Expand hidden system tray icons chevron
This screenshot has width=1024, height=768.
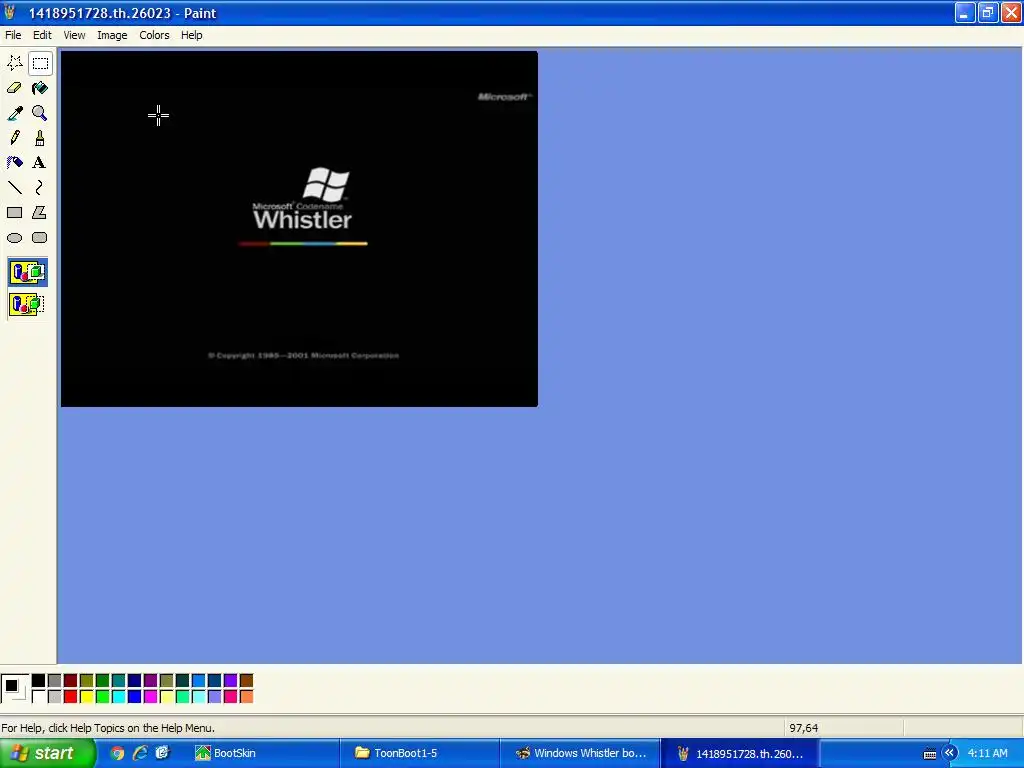point(950,754)
